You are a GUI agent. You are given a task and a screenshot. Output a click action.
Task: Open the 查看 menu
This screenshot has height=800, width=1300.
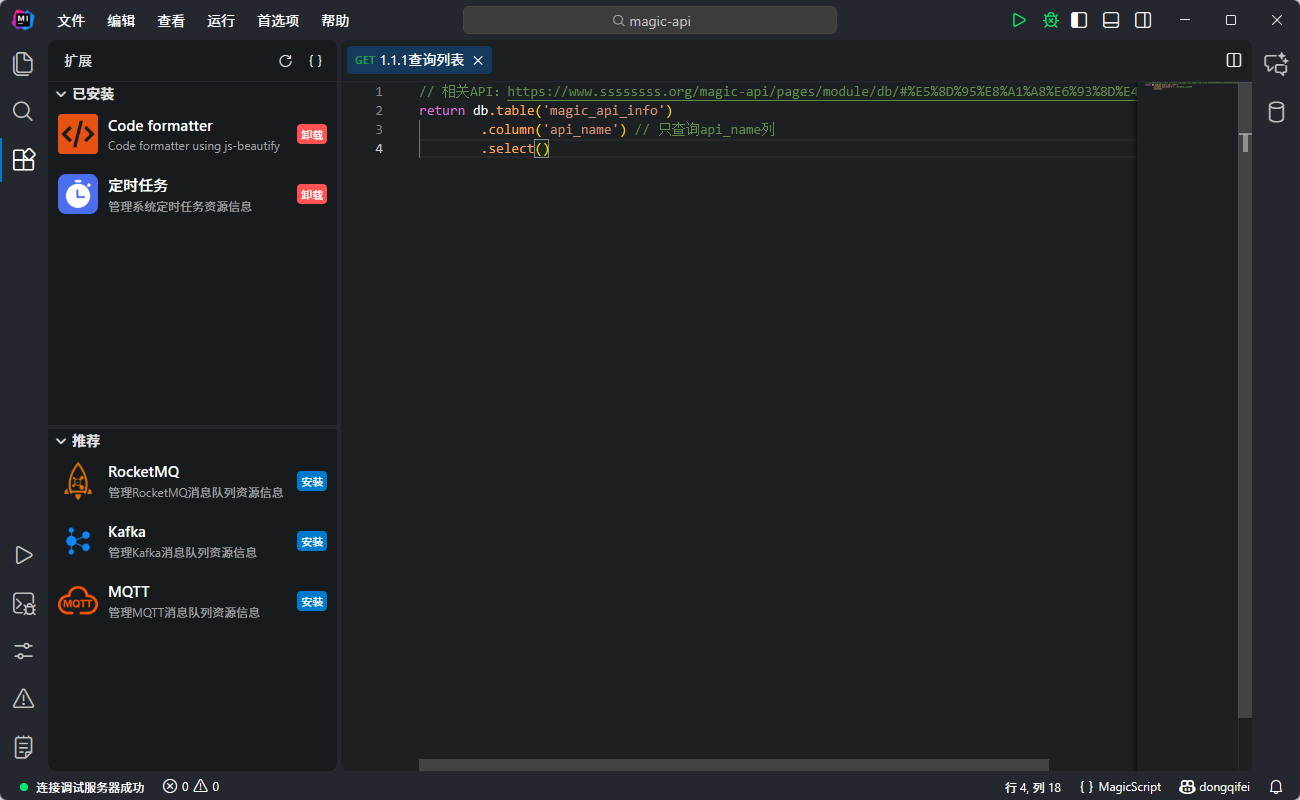(171, 21)
